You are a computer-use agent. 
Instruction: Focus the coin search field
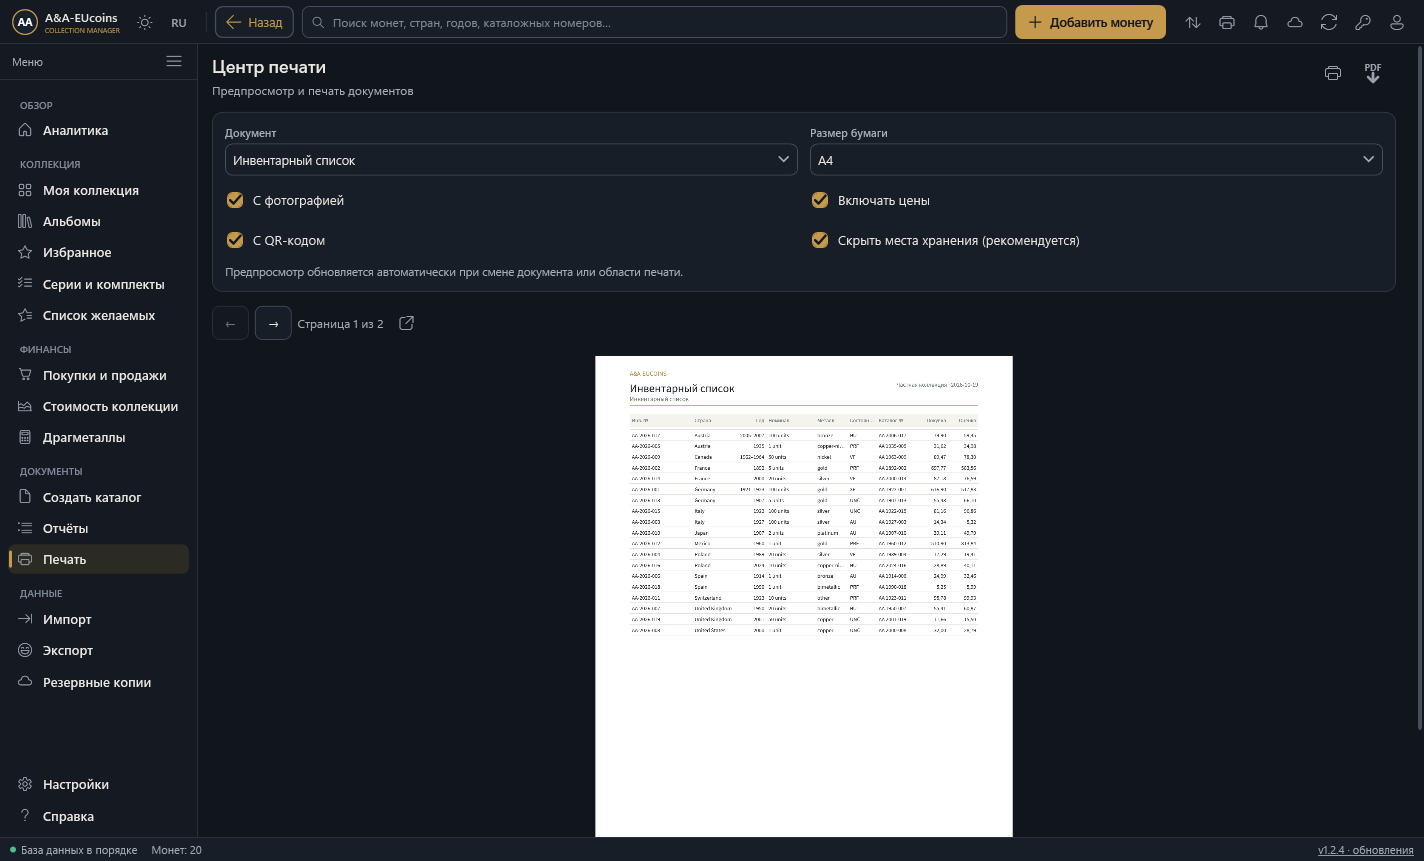(x=654, y=22)
